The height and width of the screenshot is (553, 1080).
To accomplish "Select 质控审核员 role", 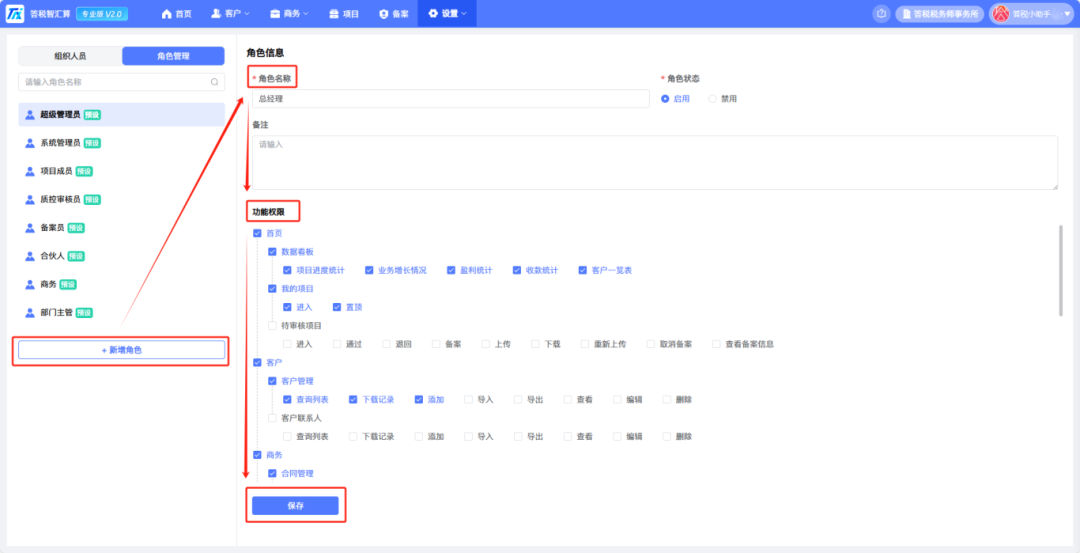I will tap(121, 200).
